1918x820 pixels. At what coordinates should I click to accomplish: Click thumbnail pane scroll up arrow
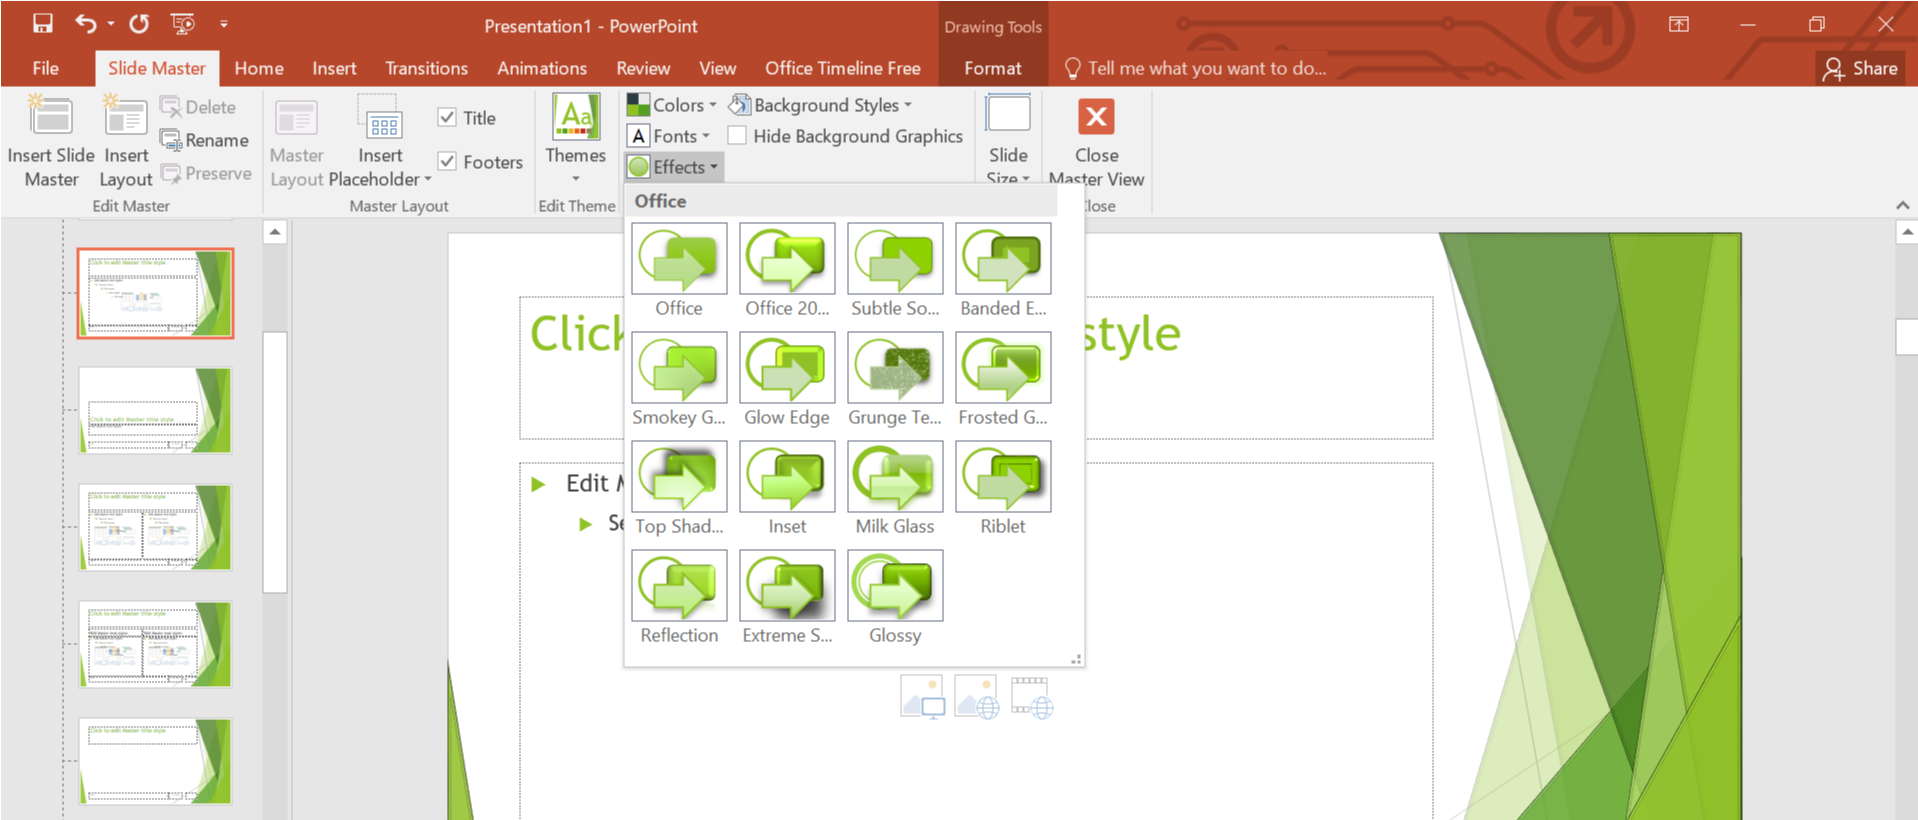(275, 232)
